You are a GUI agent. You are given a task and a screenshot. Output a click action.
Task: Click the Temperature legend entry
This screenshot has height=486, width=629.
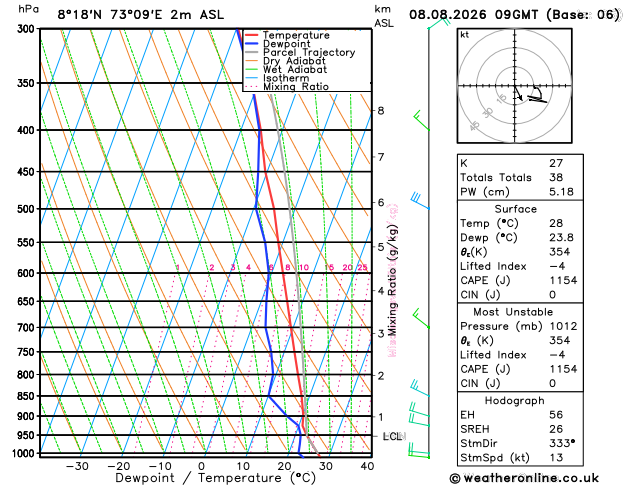[287, 35]
